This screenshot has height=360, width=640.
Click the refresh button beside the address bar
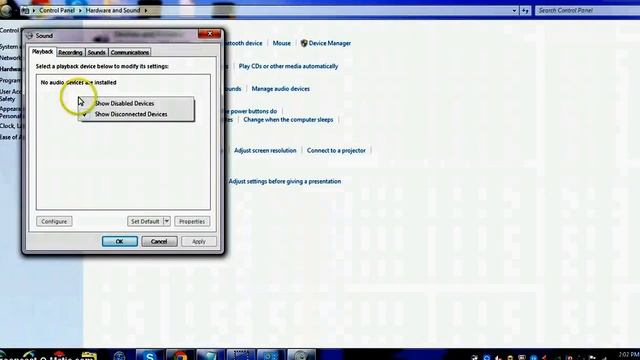pos(525,11)
